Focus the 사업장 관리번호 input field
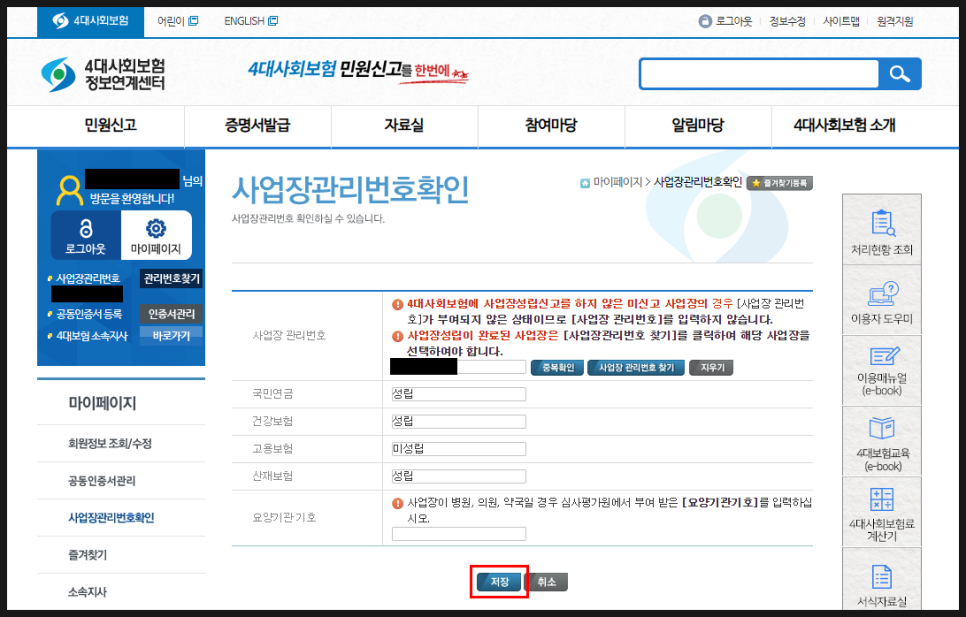 coord(458,367)
